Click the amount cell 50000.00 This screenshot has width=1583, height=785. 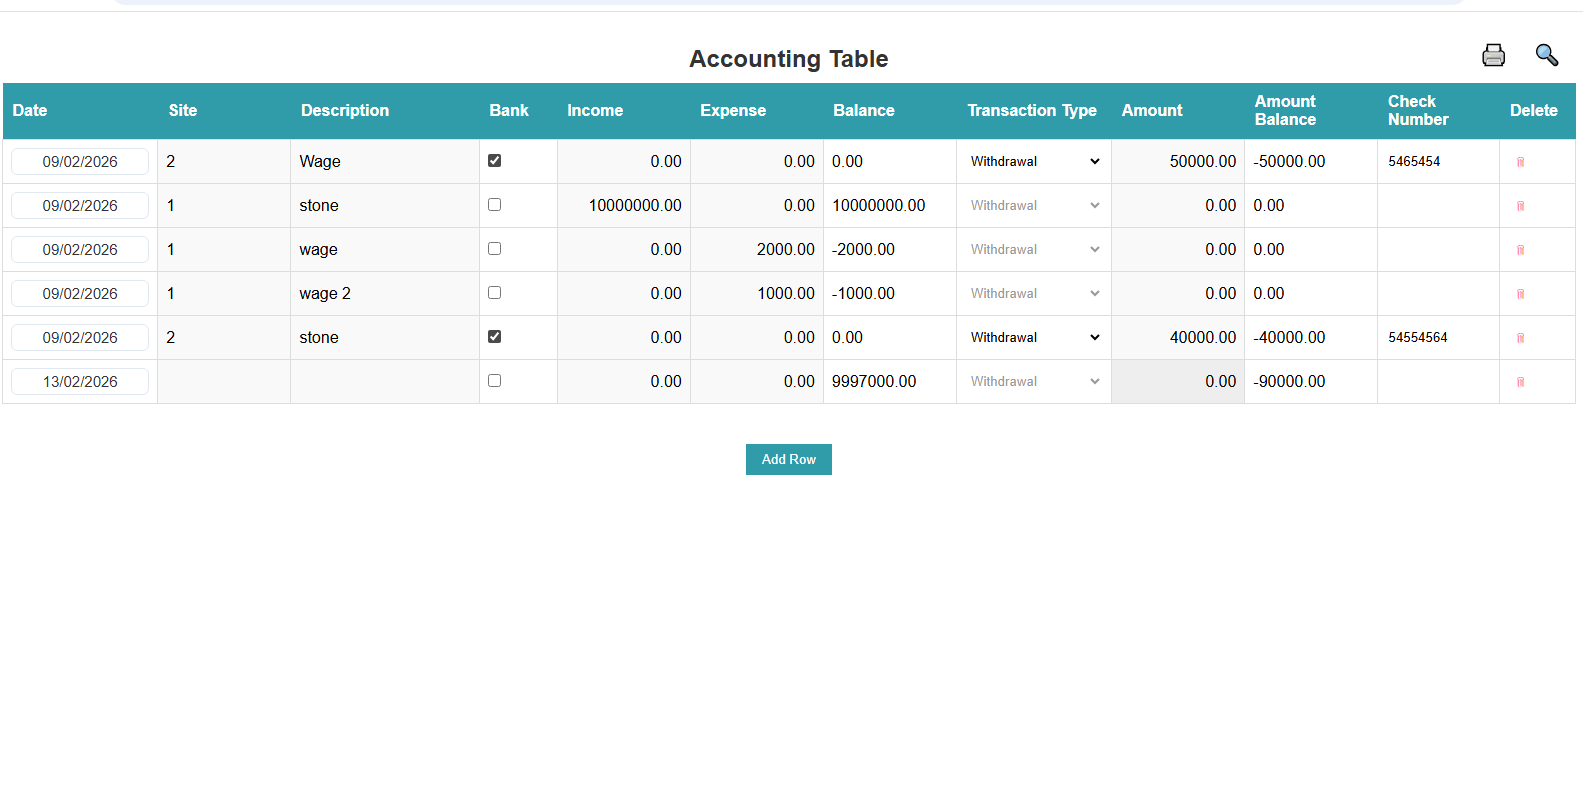[x=1178, y=161]
